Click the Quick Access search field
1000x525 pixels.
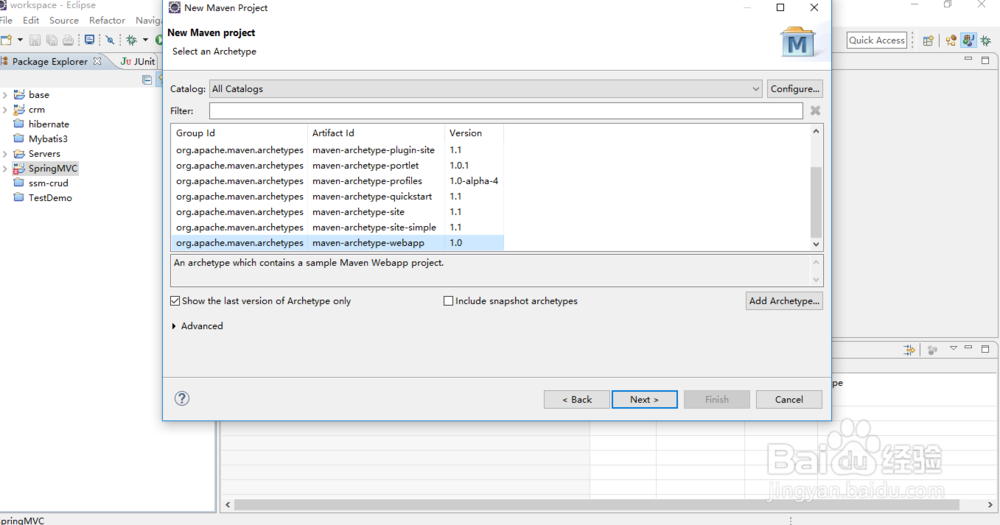coord(877,40)
